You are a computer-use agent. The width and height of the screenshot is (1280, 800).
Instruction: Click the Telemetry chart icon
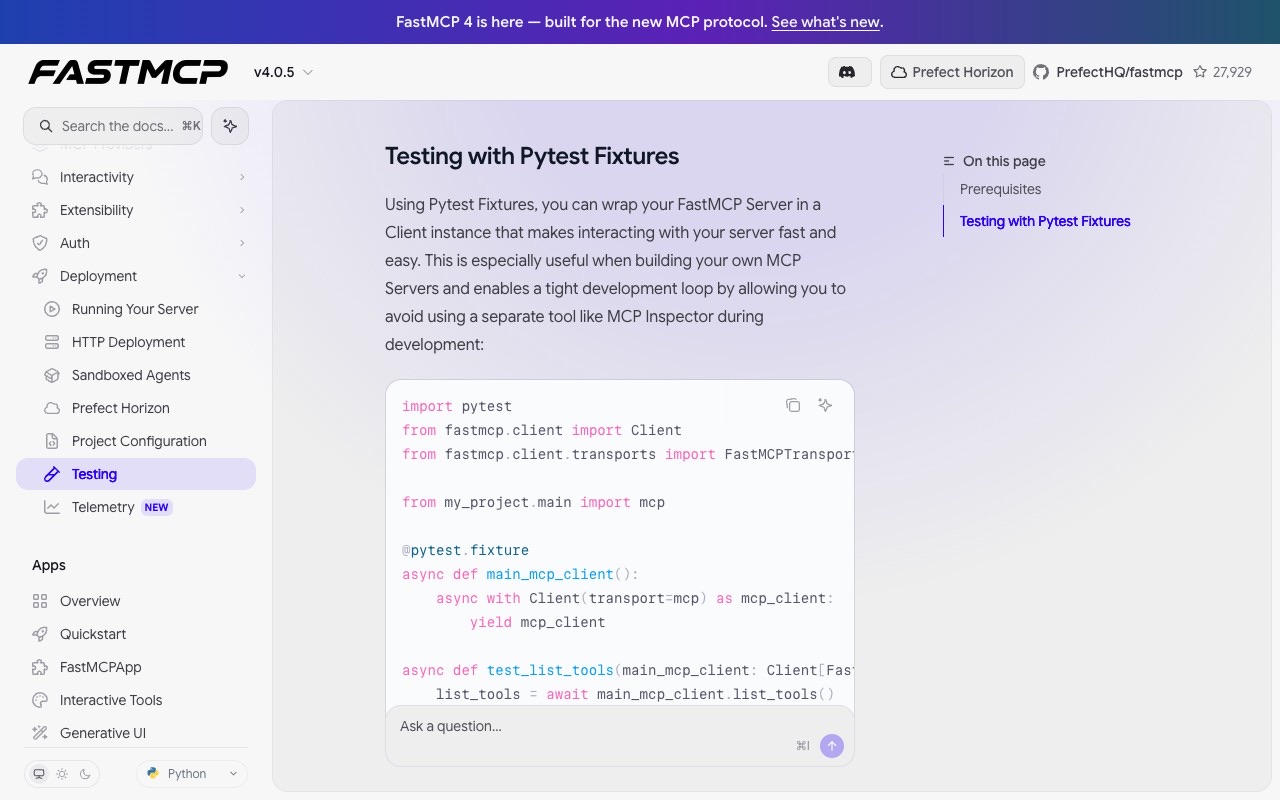coord(52,507)
